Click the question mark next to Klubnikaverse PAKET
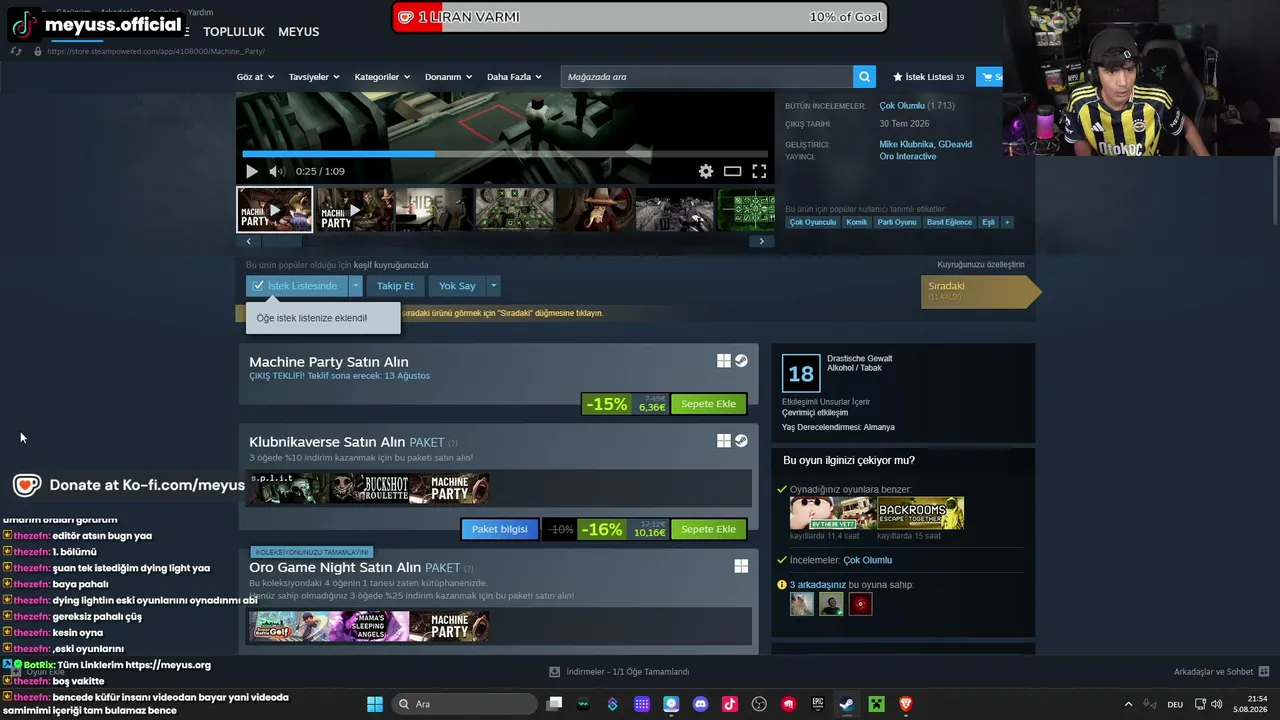This screenshot has width=1280, height=720. (x=453, y=443)
